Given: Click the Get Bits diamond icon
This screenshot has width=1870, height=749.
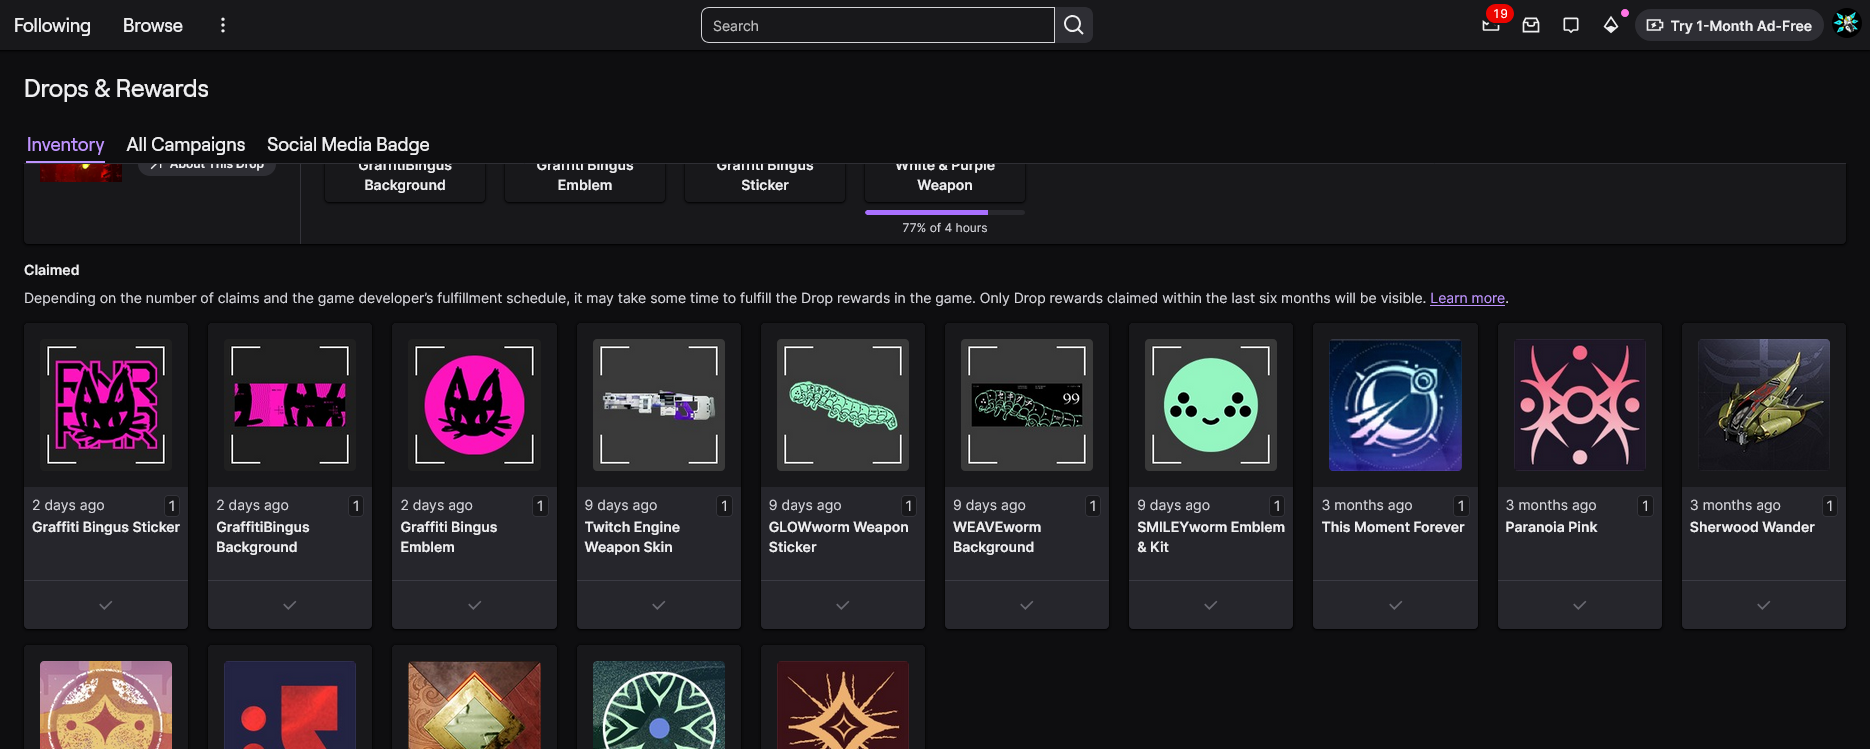Looking at the screenshot, I should pyautogui.click(x=1611, y=25).
